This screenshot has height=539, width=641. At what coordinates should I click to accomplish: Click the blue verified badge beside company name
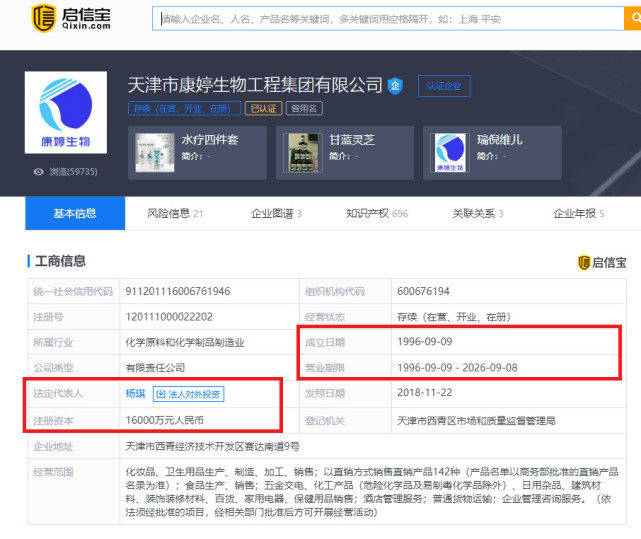(396, 86)
